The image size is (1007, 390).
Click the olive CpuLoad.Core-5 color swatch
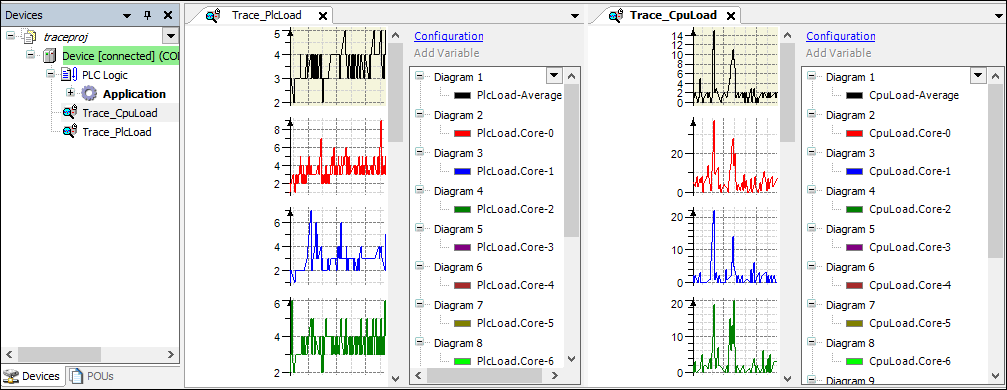click(x=854, y=323)
